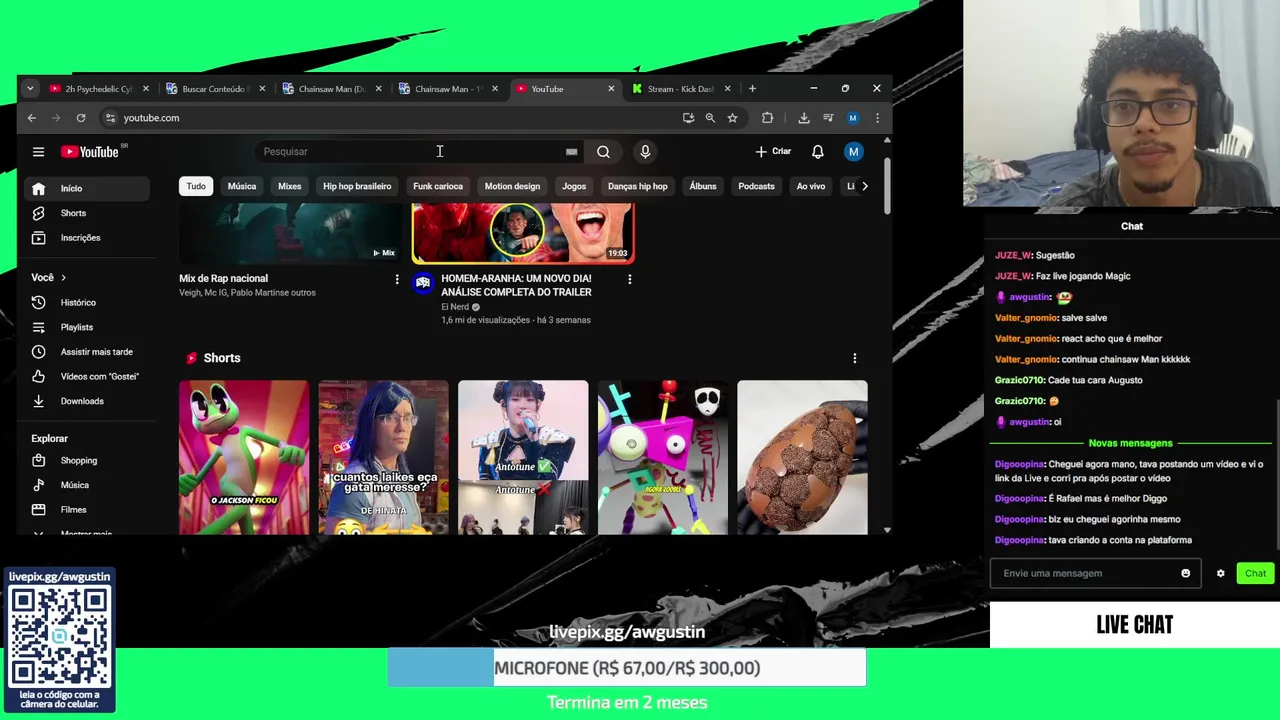This screenshot has width=1280, height=720.
Task: Reload the YouTube page
Action: (x=81, y=118)
